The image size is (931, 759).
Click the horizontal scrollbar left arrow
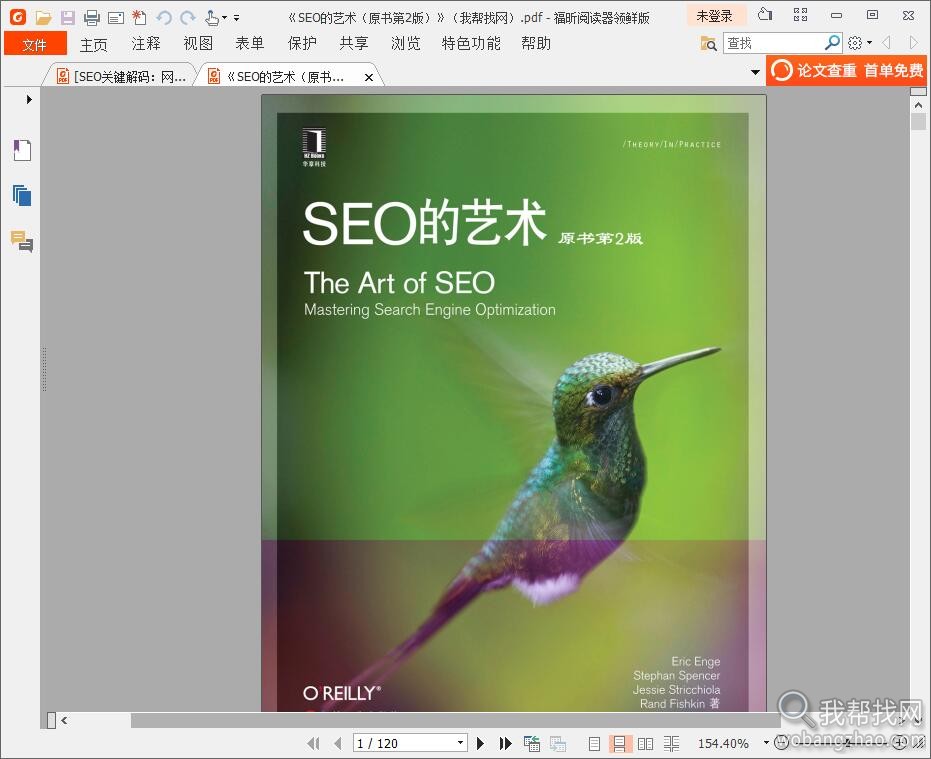tap(64, 720)
